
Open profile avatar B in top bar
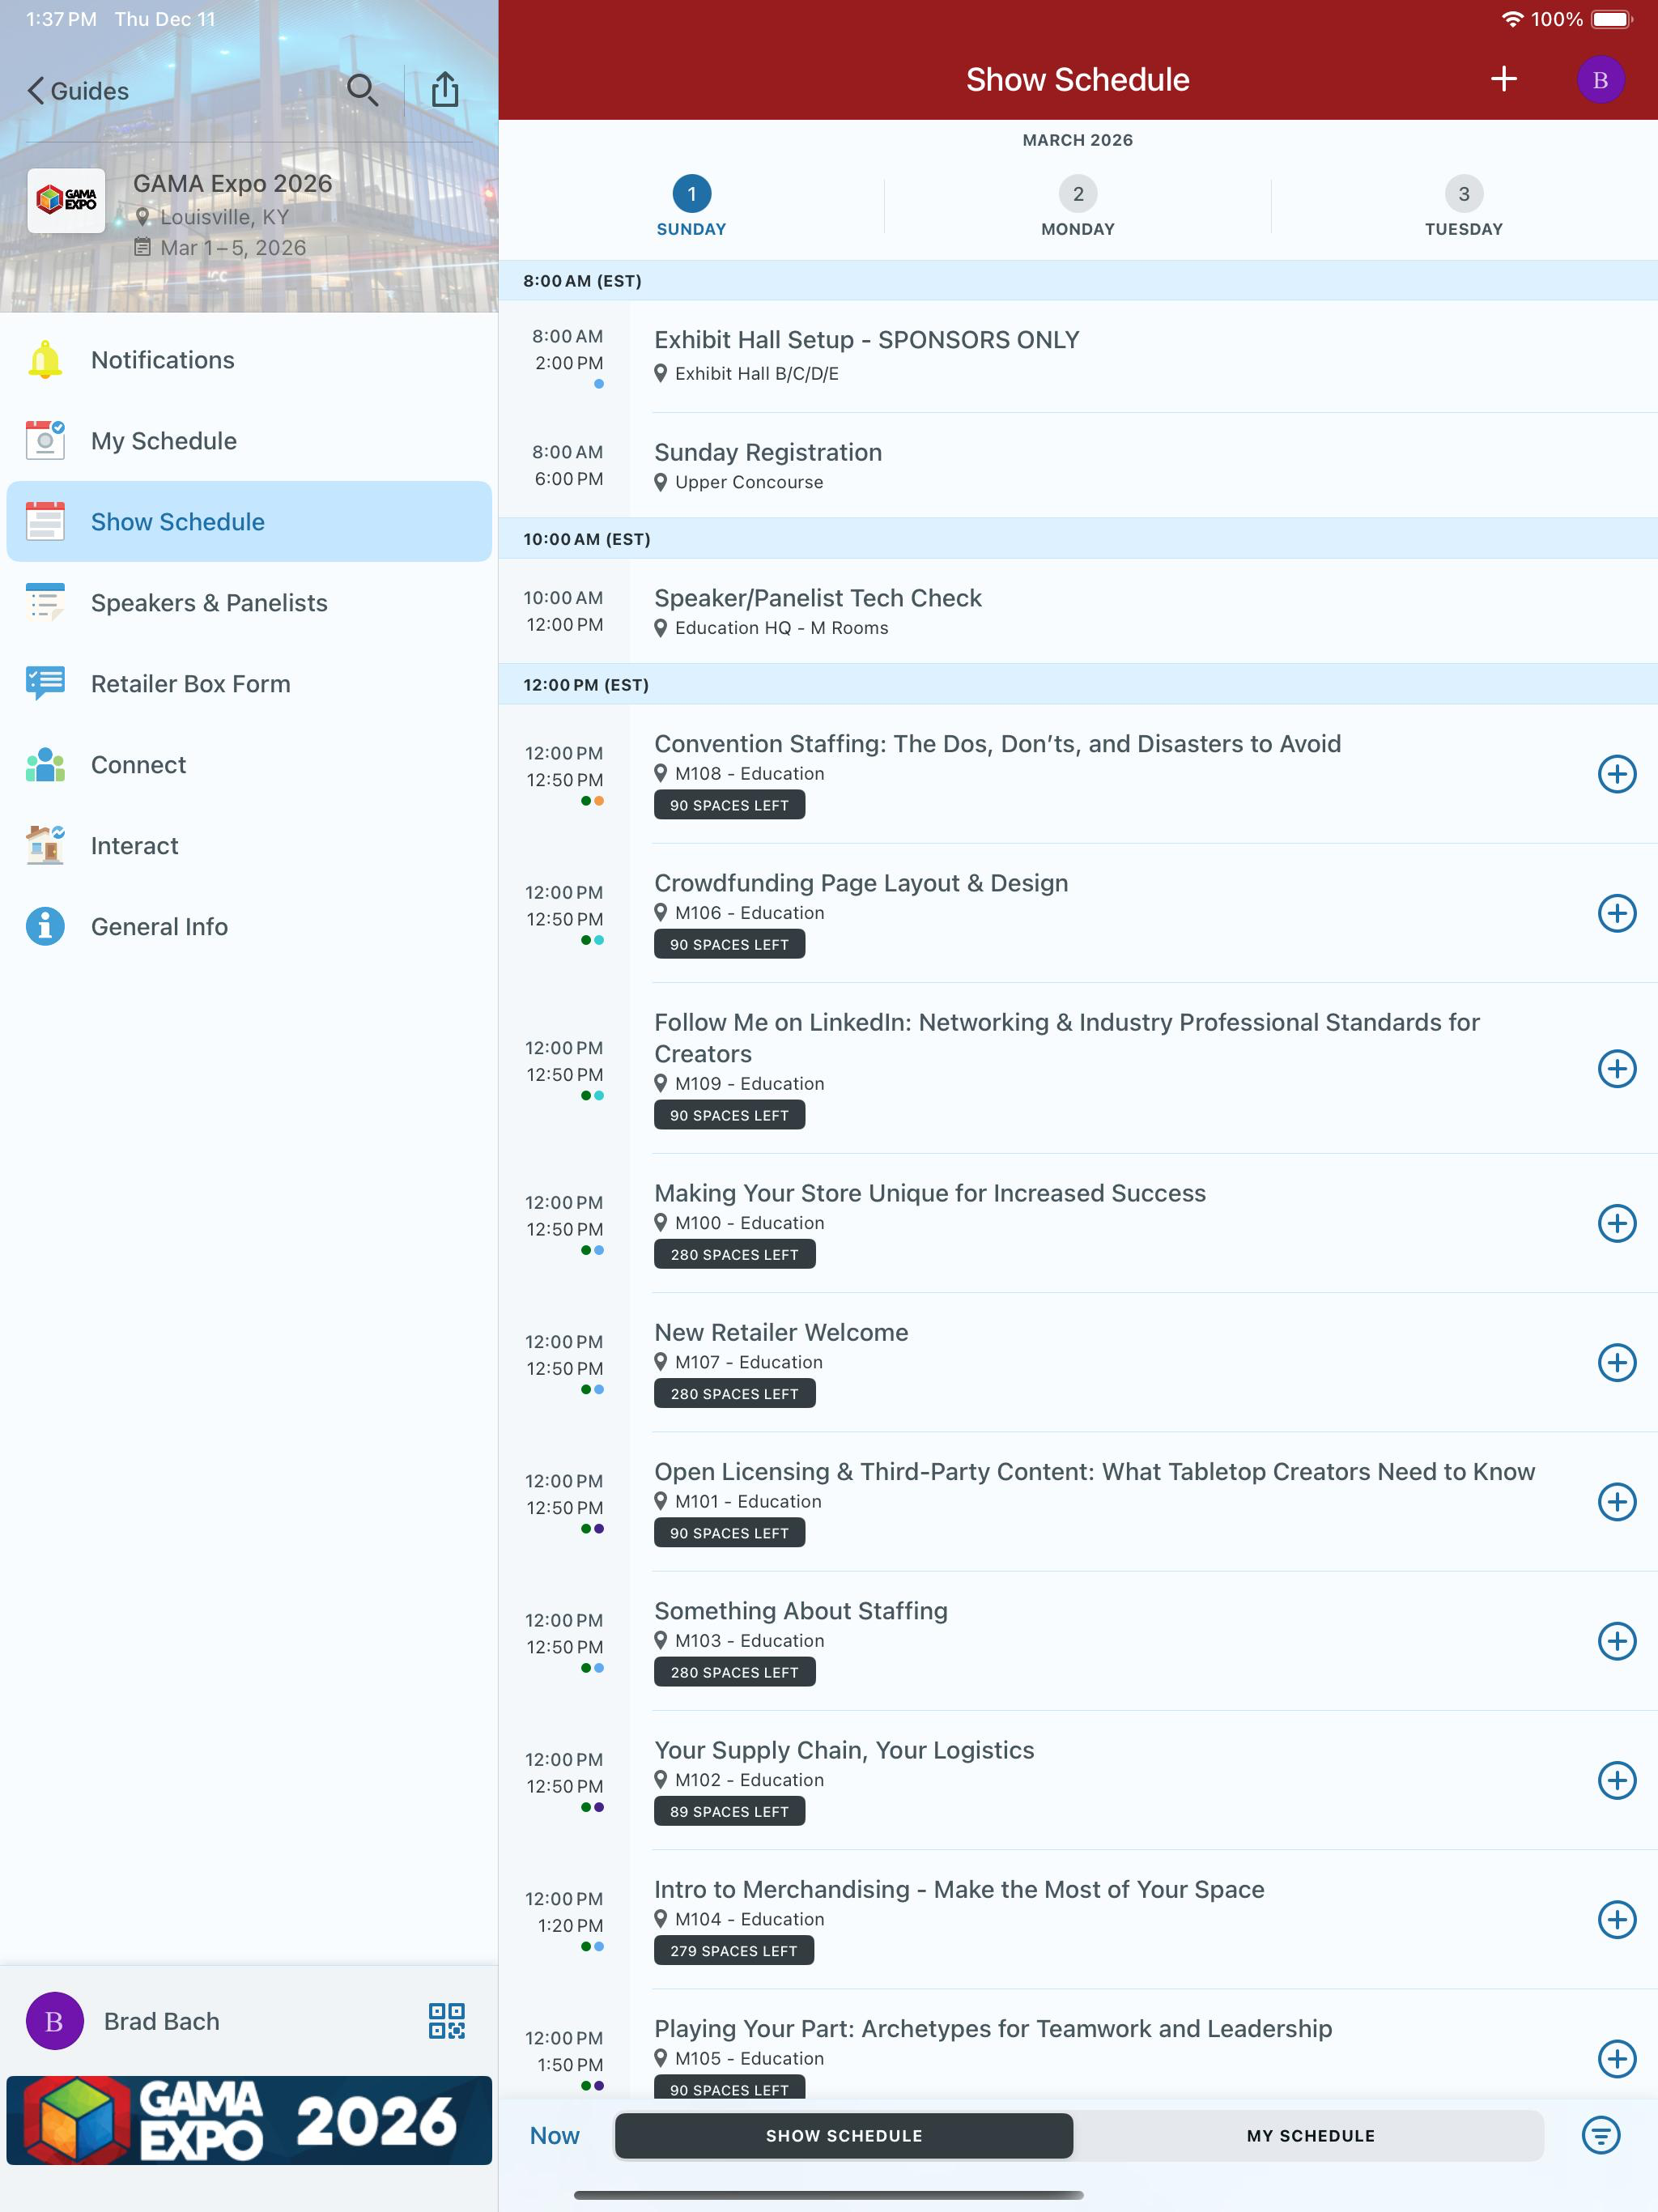(1600, 79)
